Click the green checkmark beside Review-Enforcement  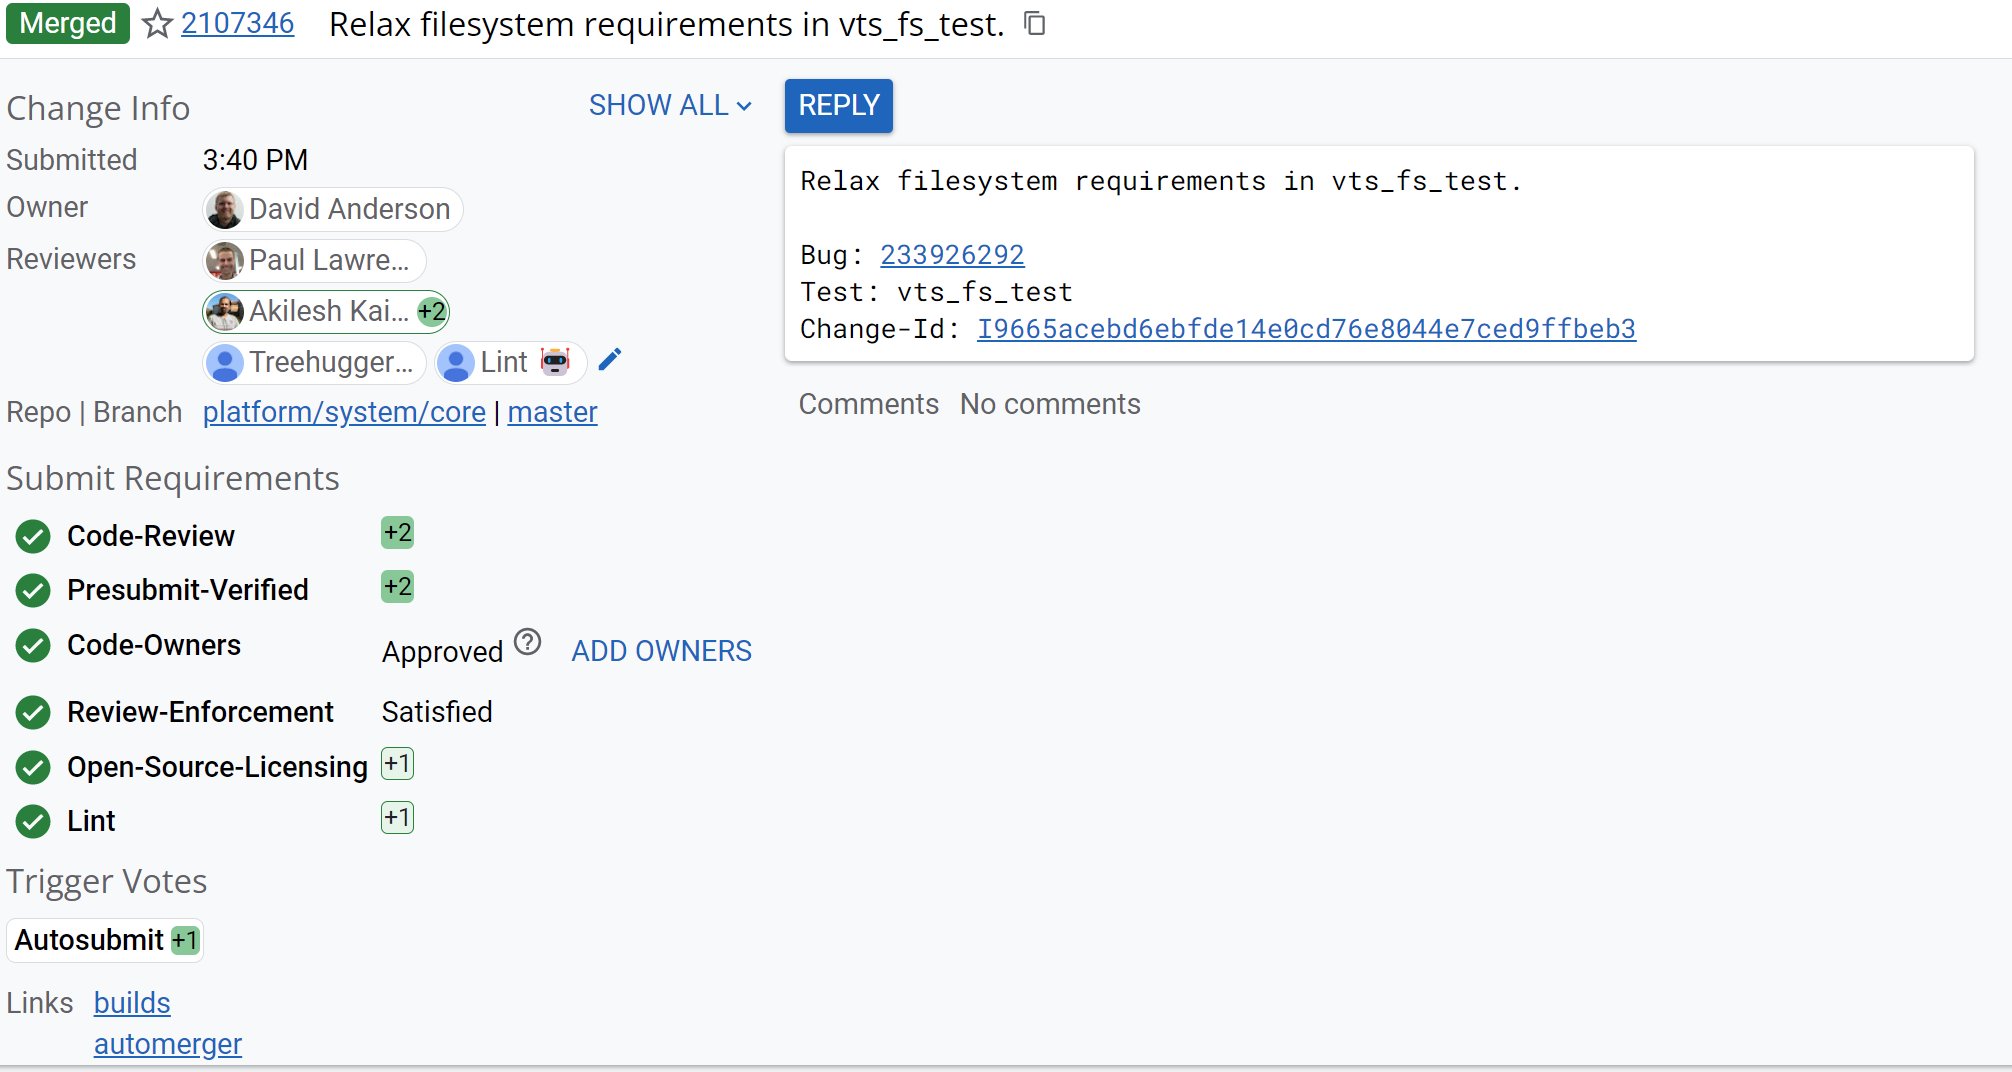(32, 712)
